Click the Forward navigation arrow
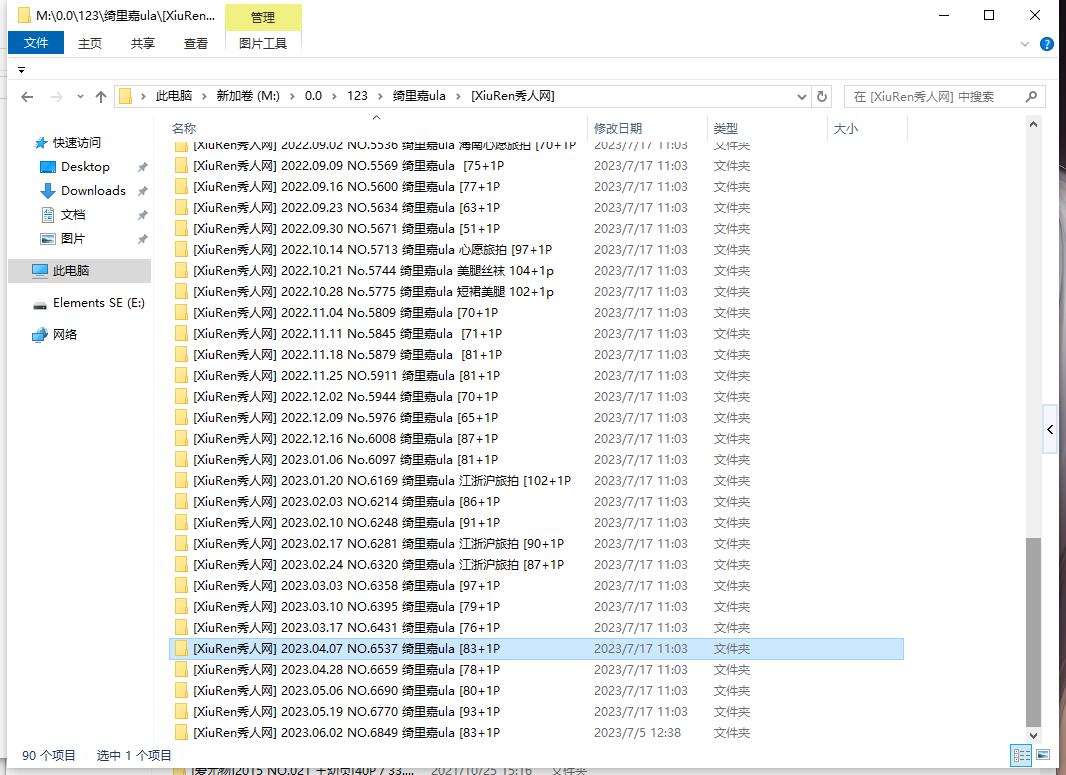1066x775 pixels. tap(57, 97)
